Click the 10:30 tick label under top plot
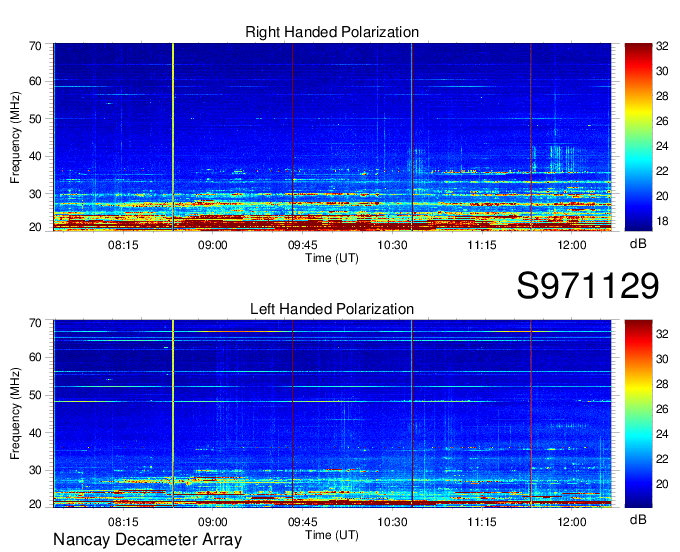680x552 pixels. click(x=392, y=245)
